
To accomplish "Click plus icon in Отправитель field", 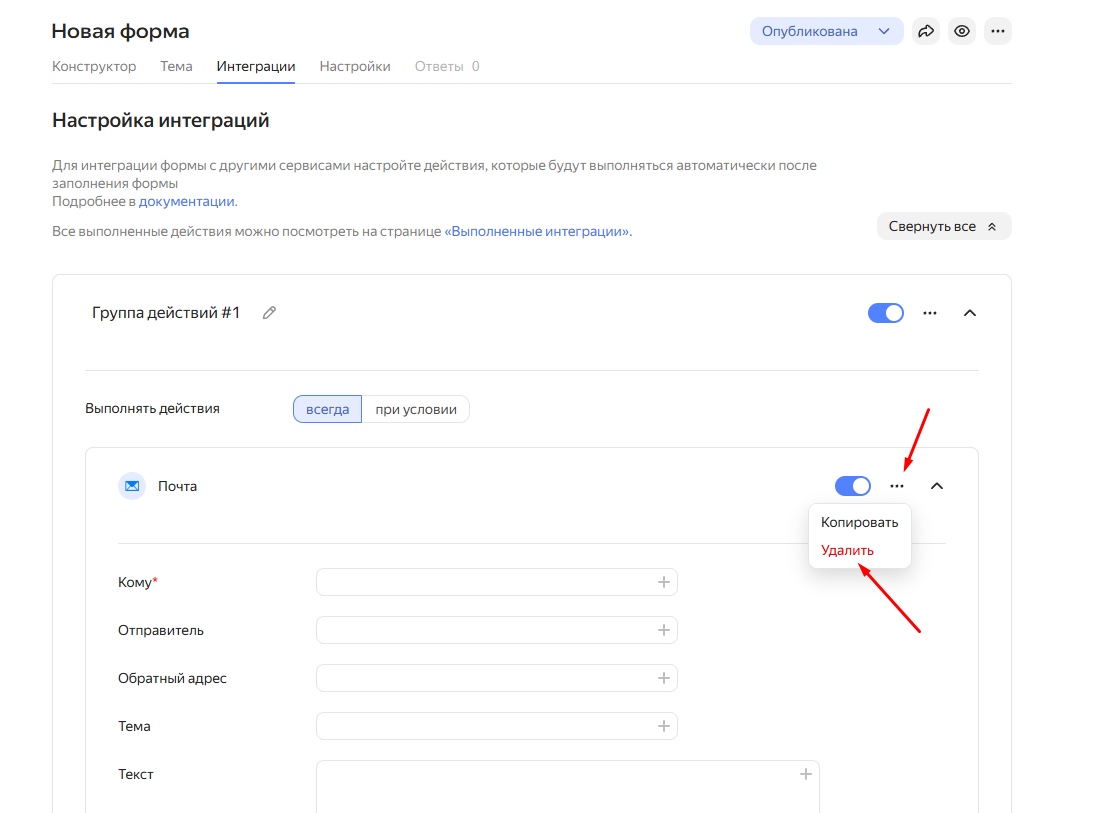I will point(663,630).
